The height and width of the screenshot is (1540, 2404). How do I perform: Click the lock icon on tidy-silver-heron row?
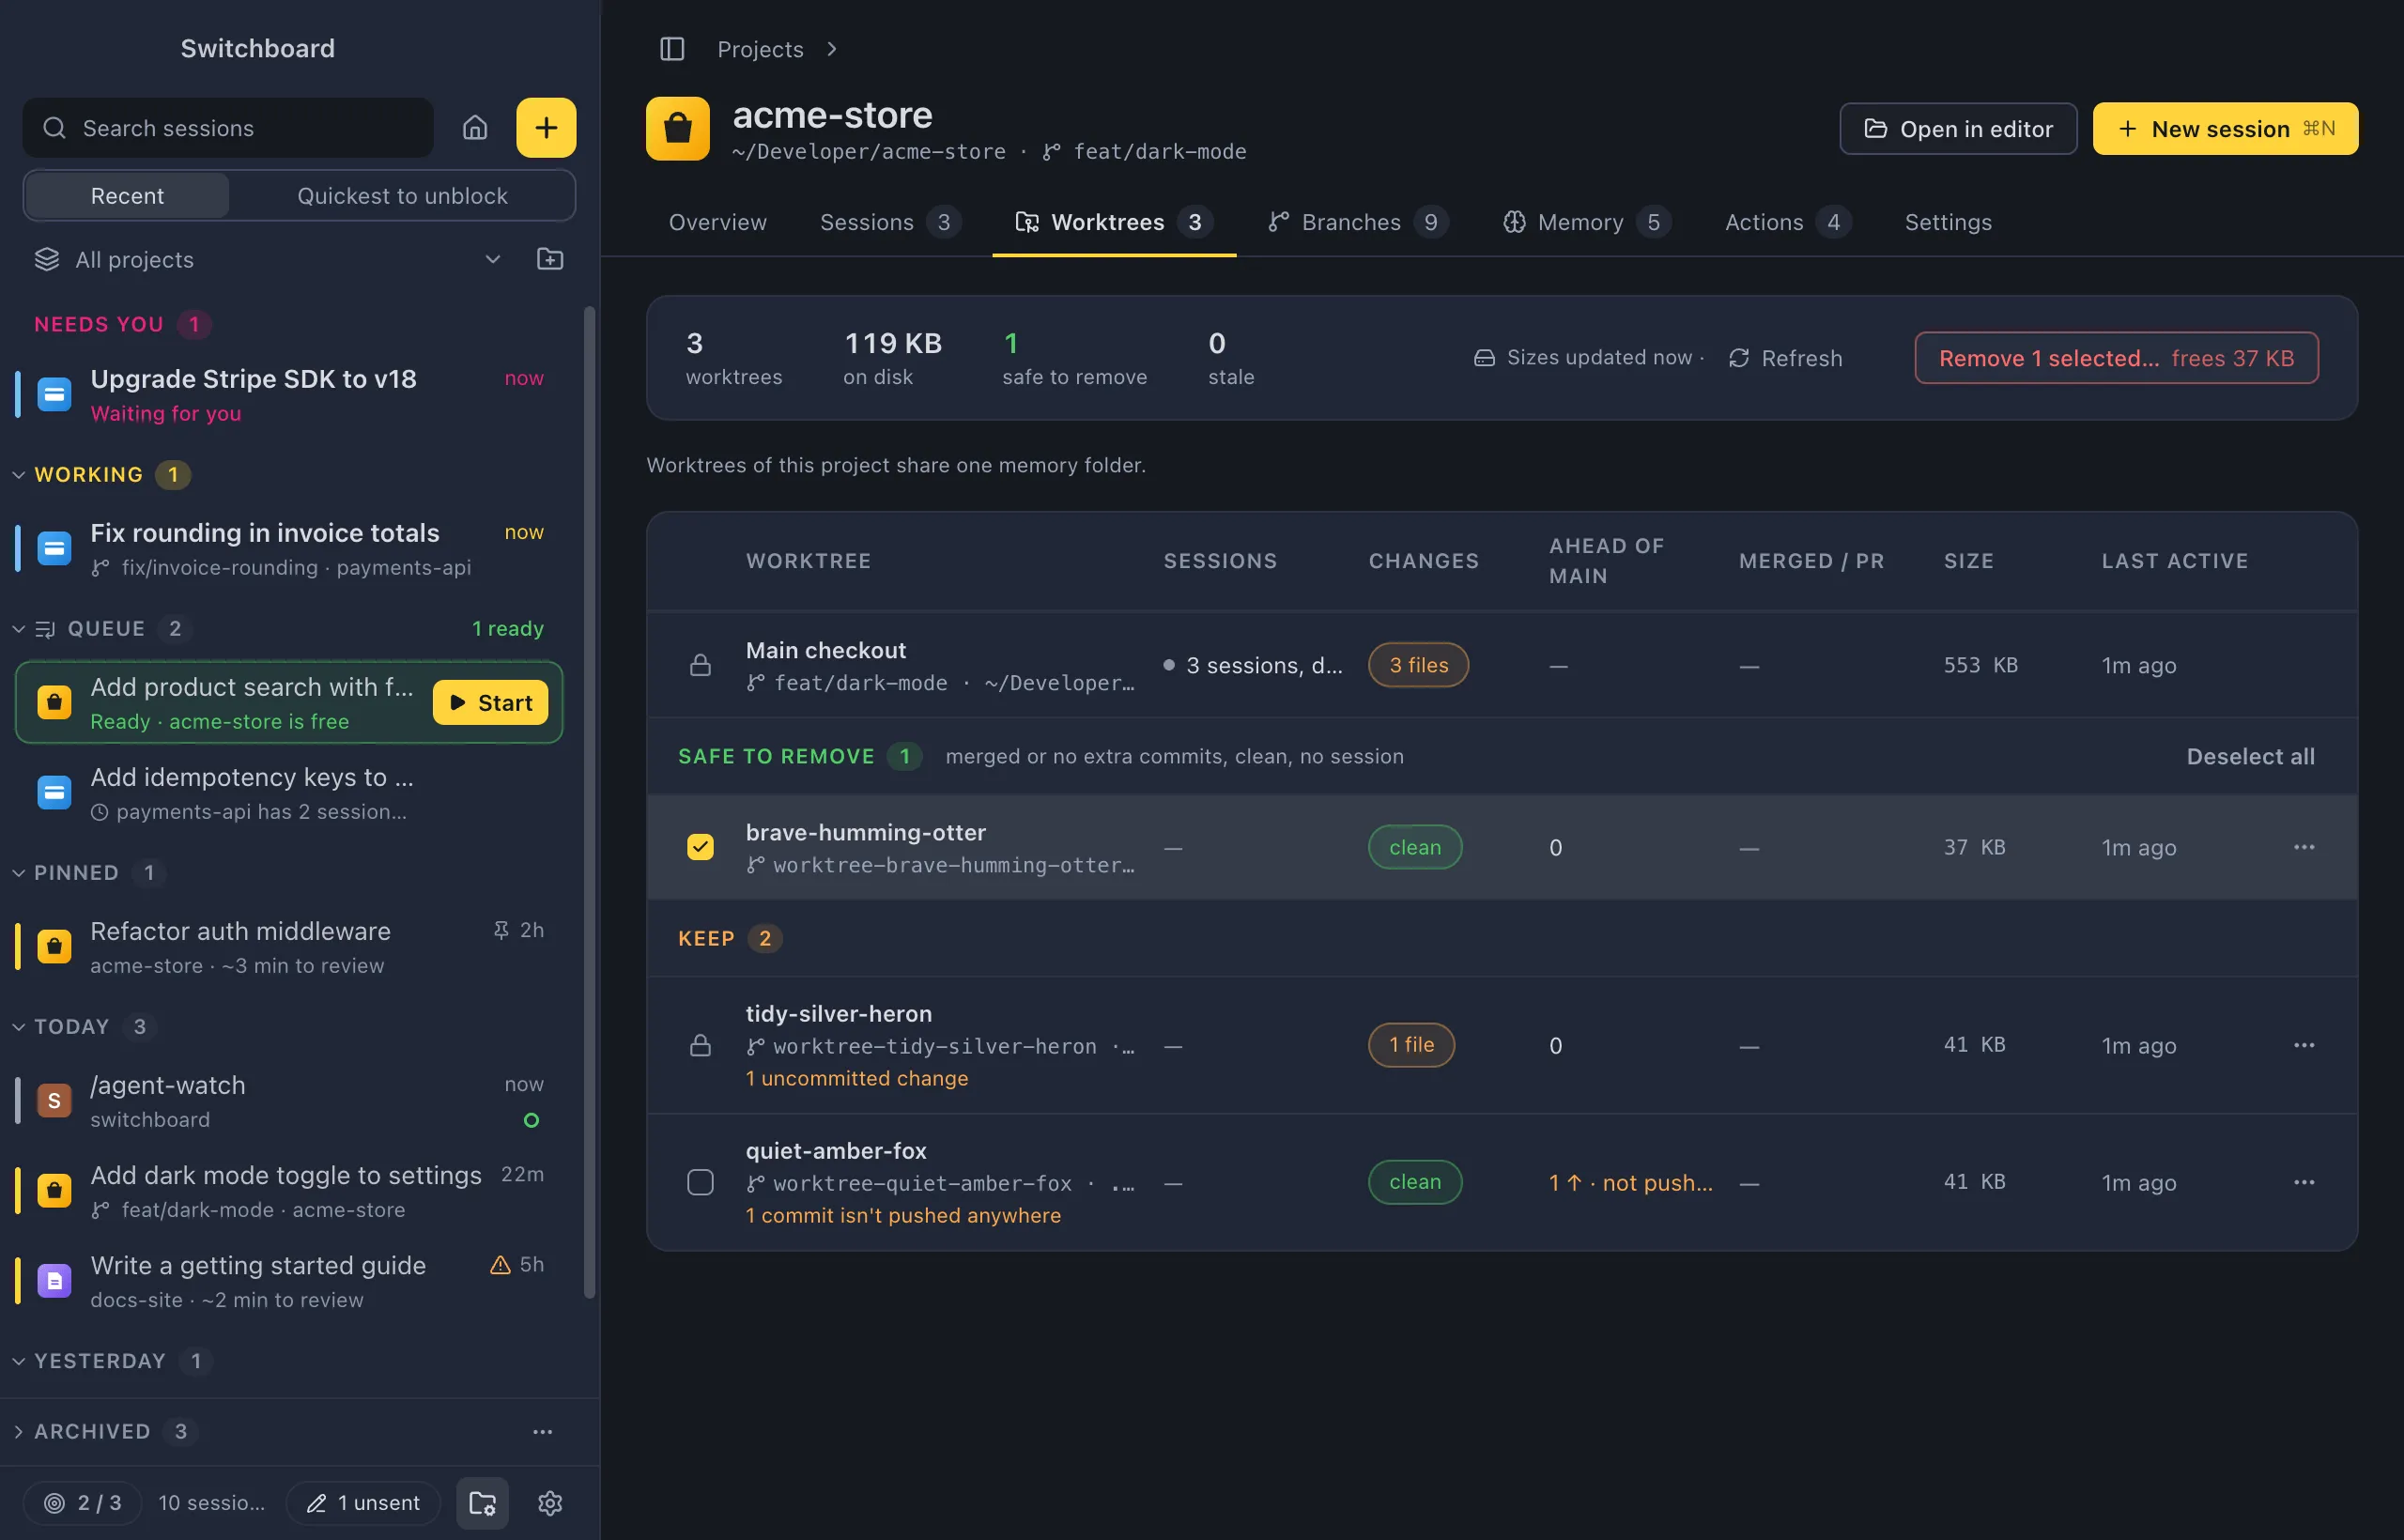[700, 1045]
